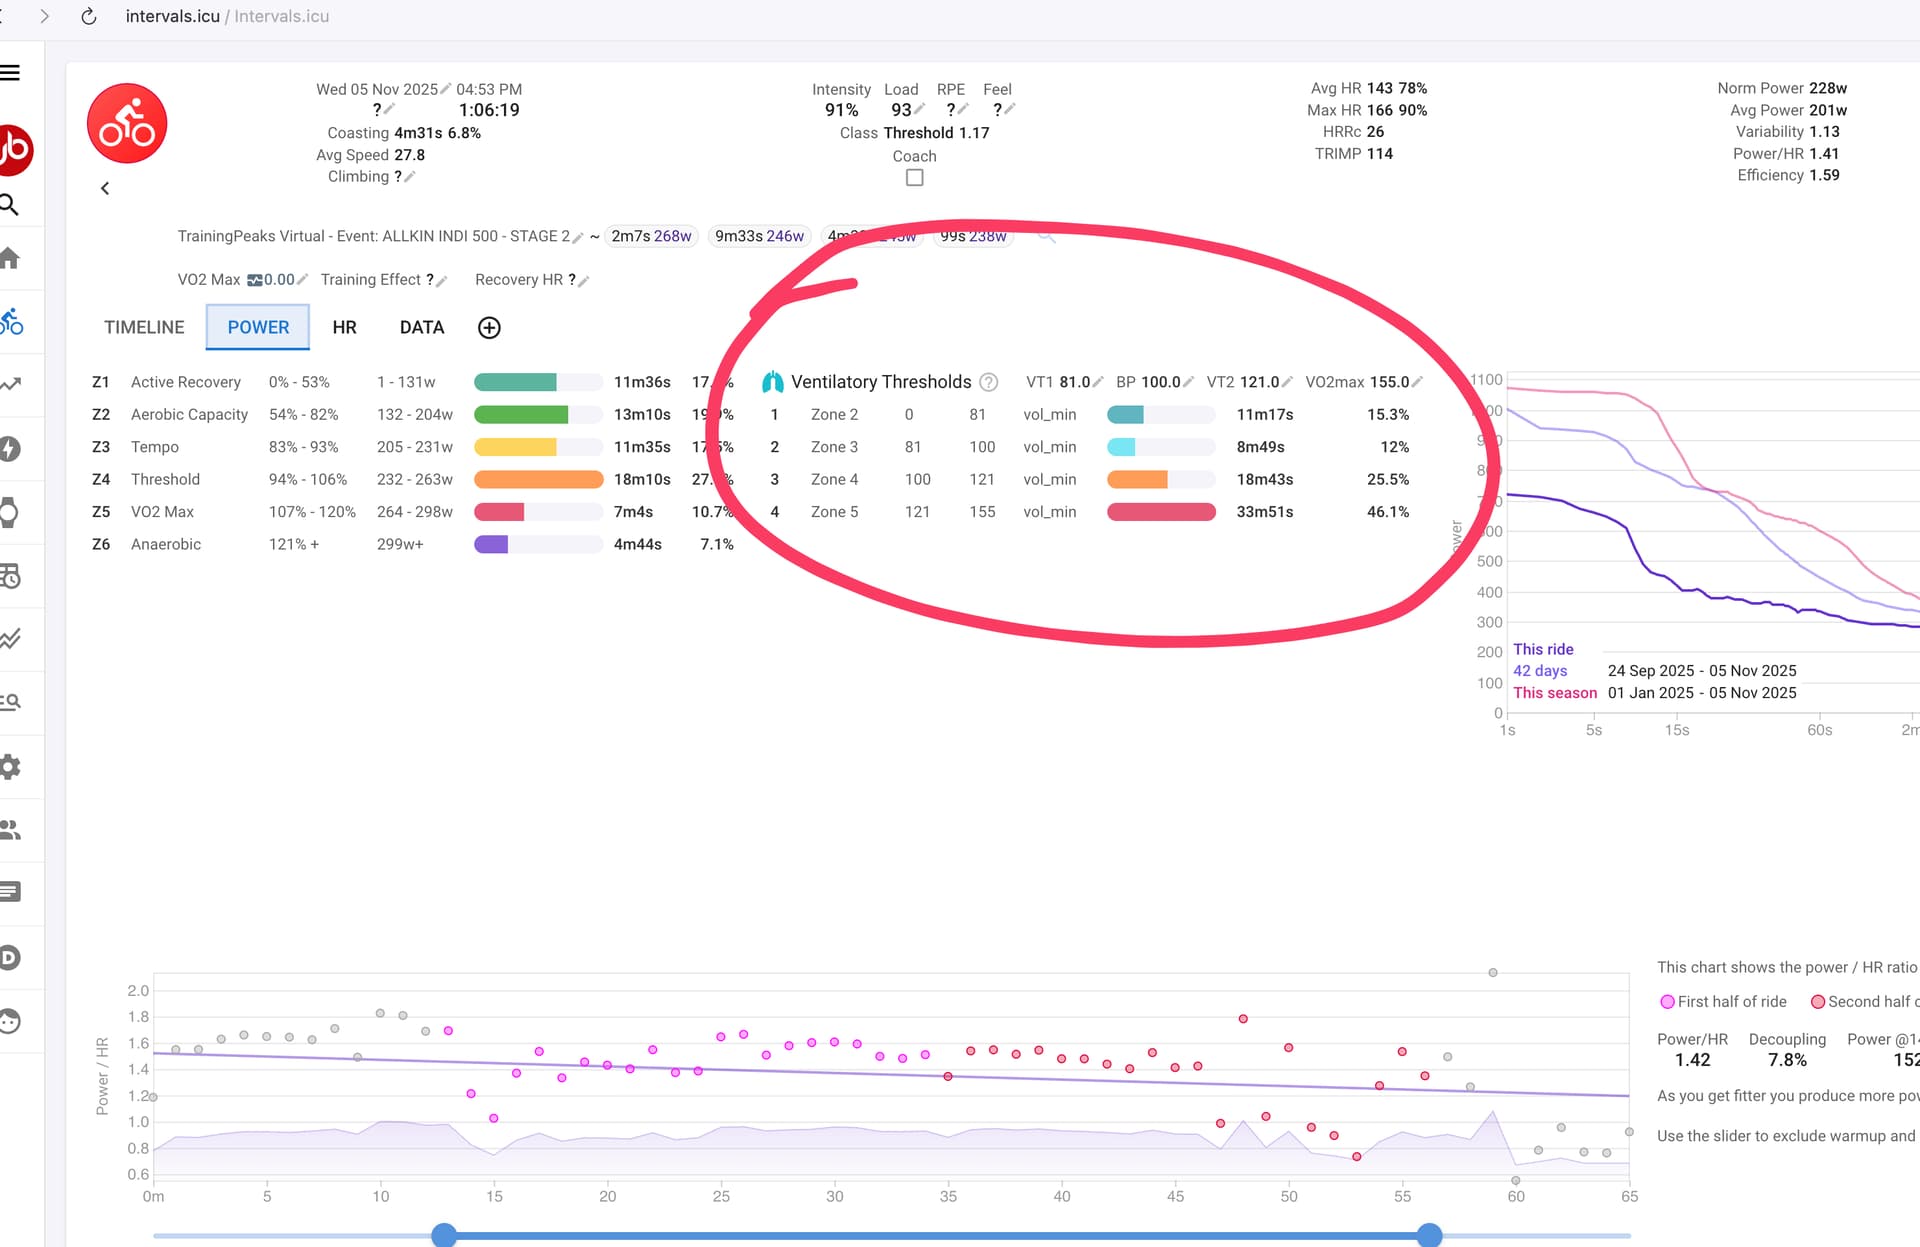Click the 9m33s 246w interval chip
This screenshot has width=1920, height=1247.
coord(759,236)
